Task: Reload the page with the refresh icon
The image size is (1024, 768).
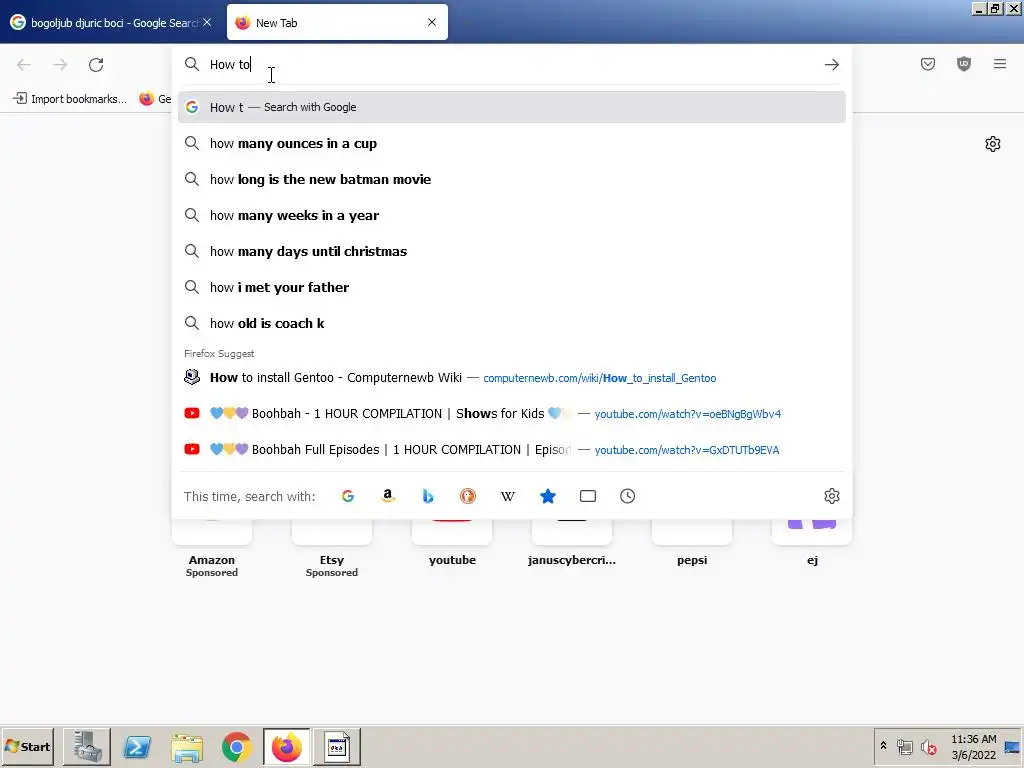Action: pos(96,65)
